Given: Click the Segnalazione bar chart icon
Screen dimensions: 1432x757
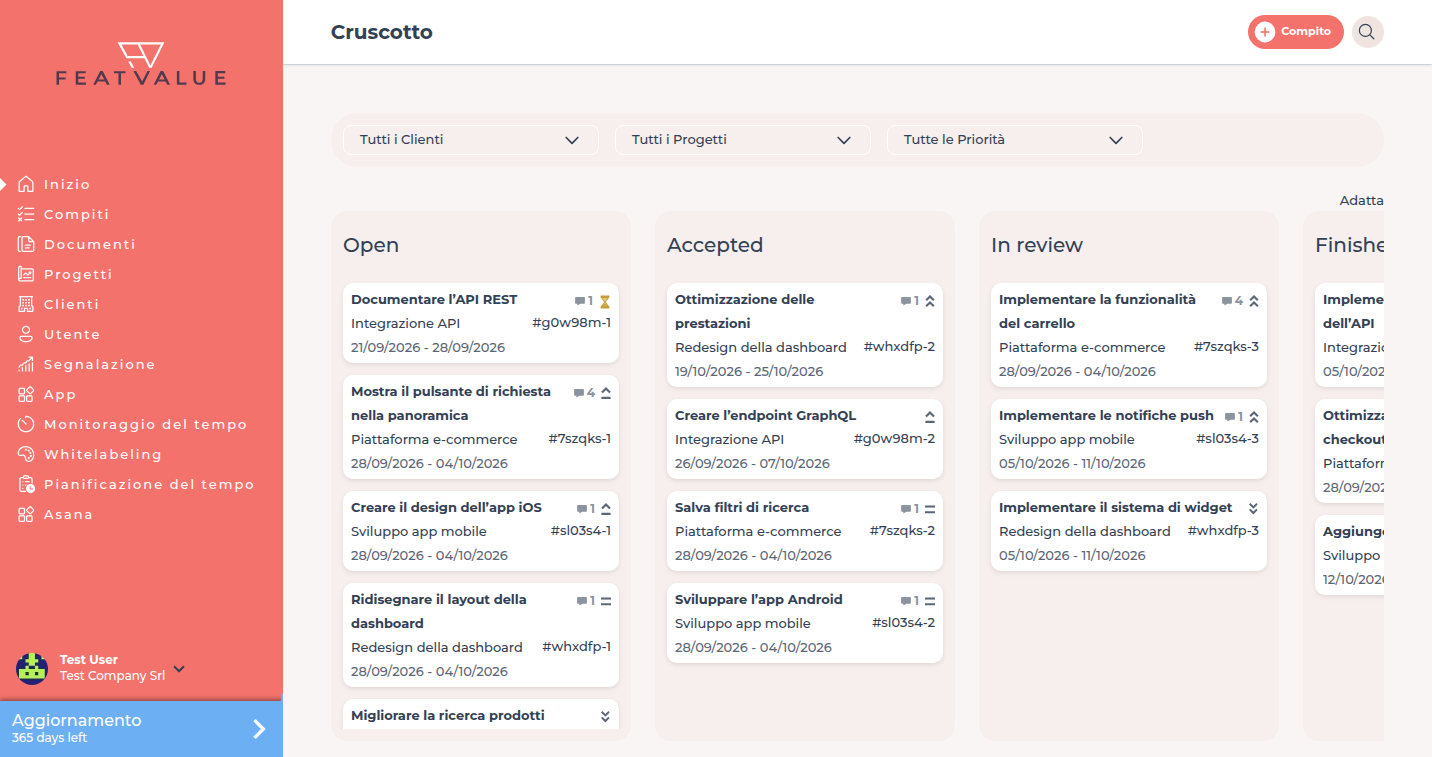Looking at the screenshot, I should (x=26, y=364).
